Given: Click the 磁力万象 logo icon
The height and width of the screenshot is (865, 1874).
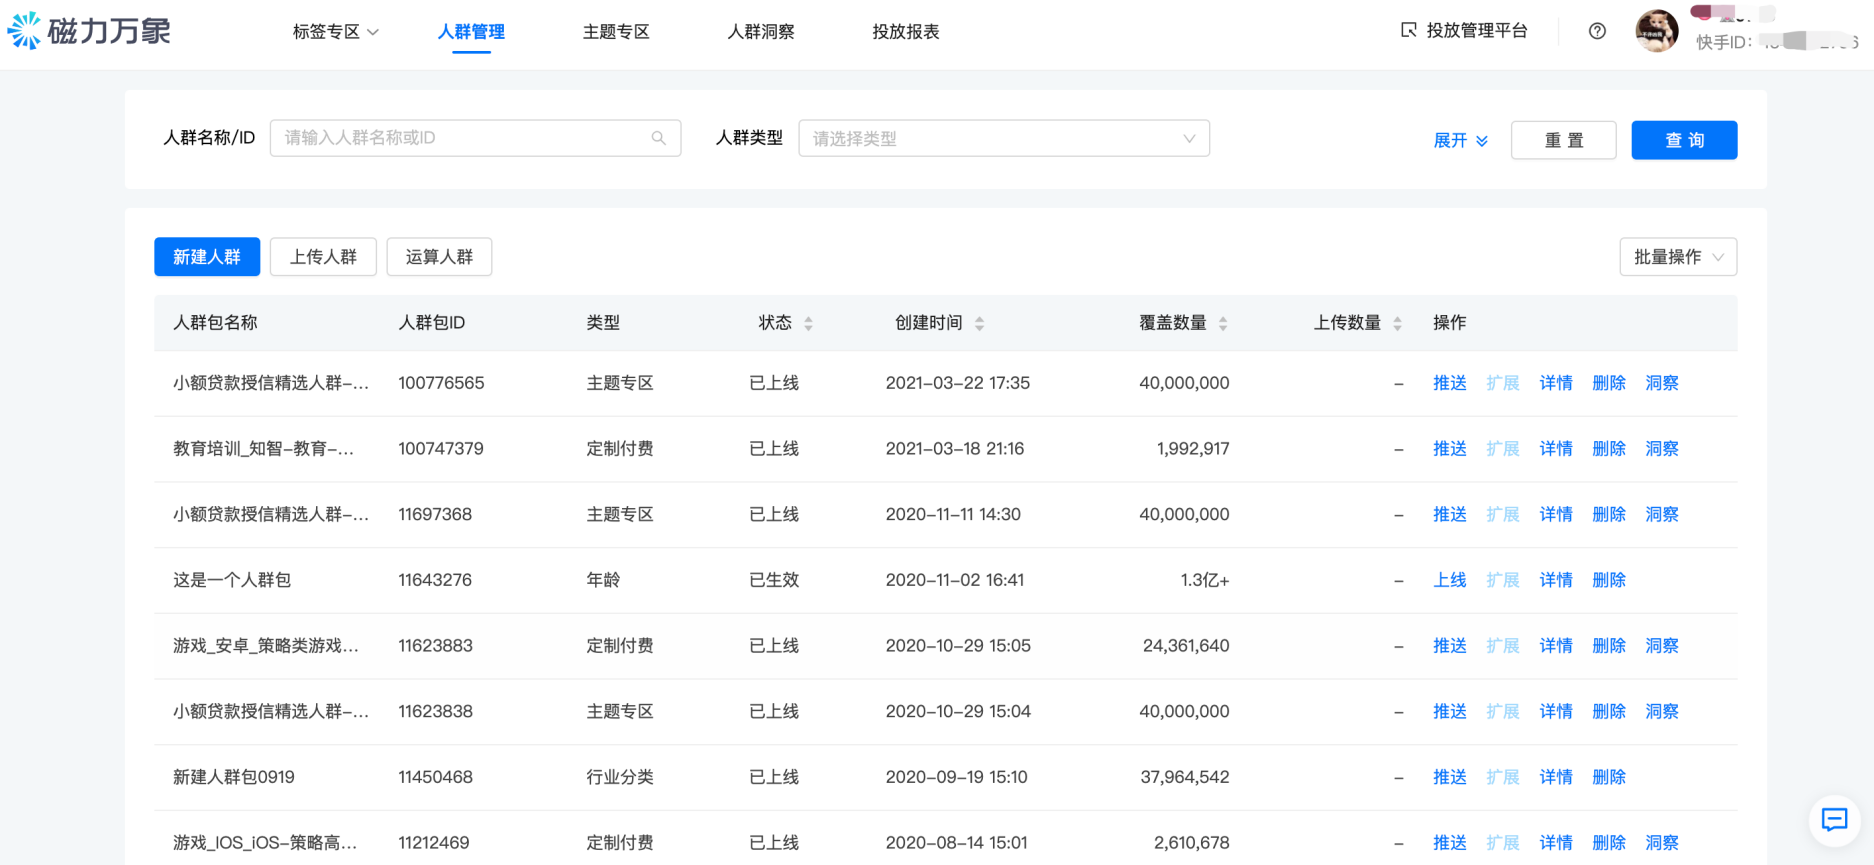Looking at the screenshot, I should tap(25, 31).
